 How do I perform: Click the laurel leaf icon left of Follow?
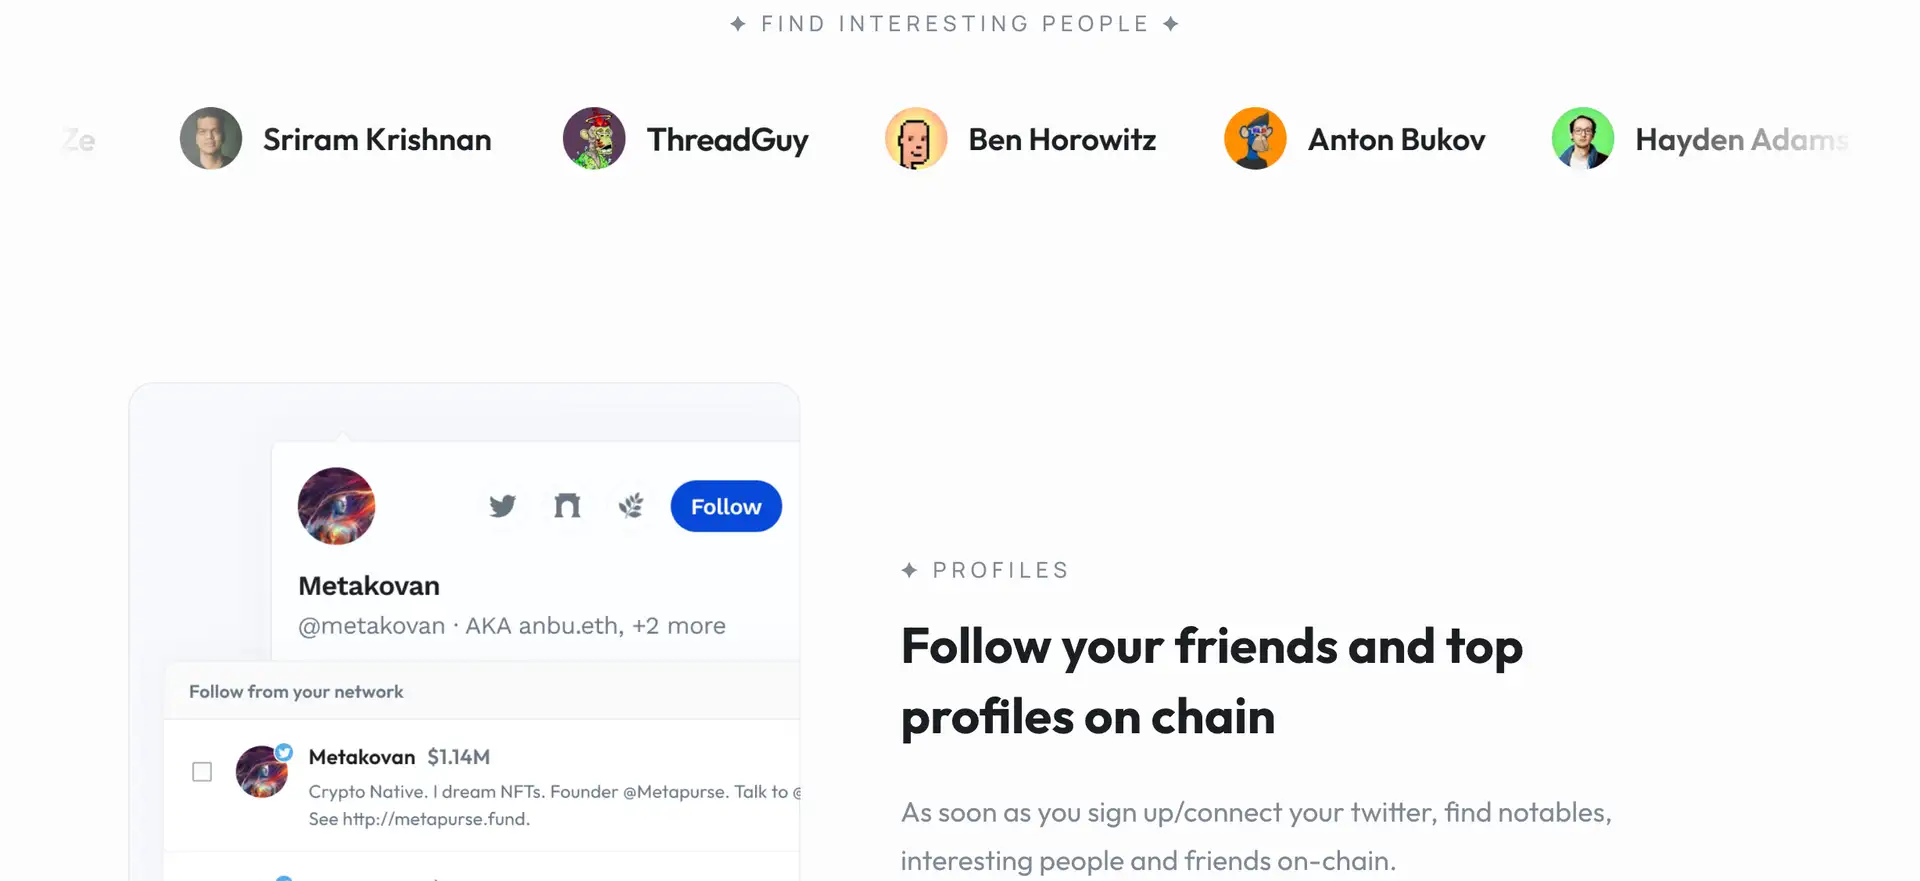coord(631,506)
